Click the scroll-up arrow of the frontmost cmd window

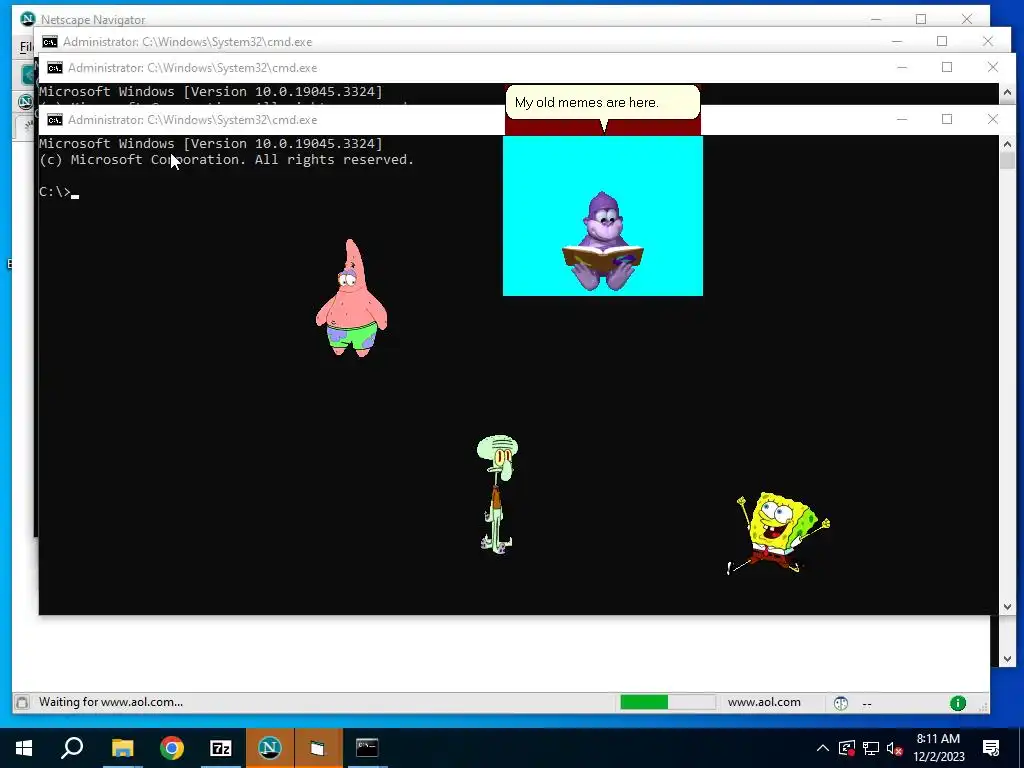(1007, 144)
